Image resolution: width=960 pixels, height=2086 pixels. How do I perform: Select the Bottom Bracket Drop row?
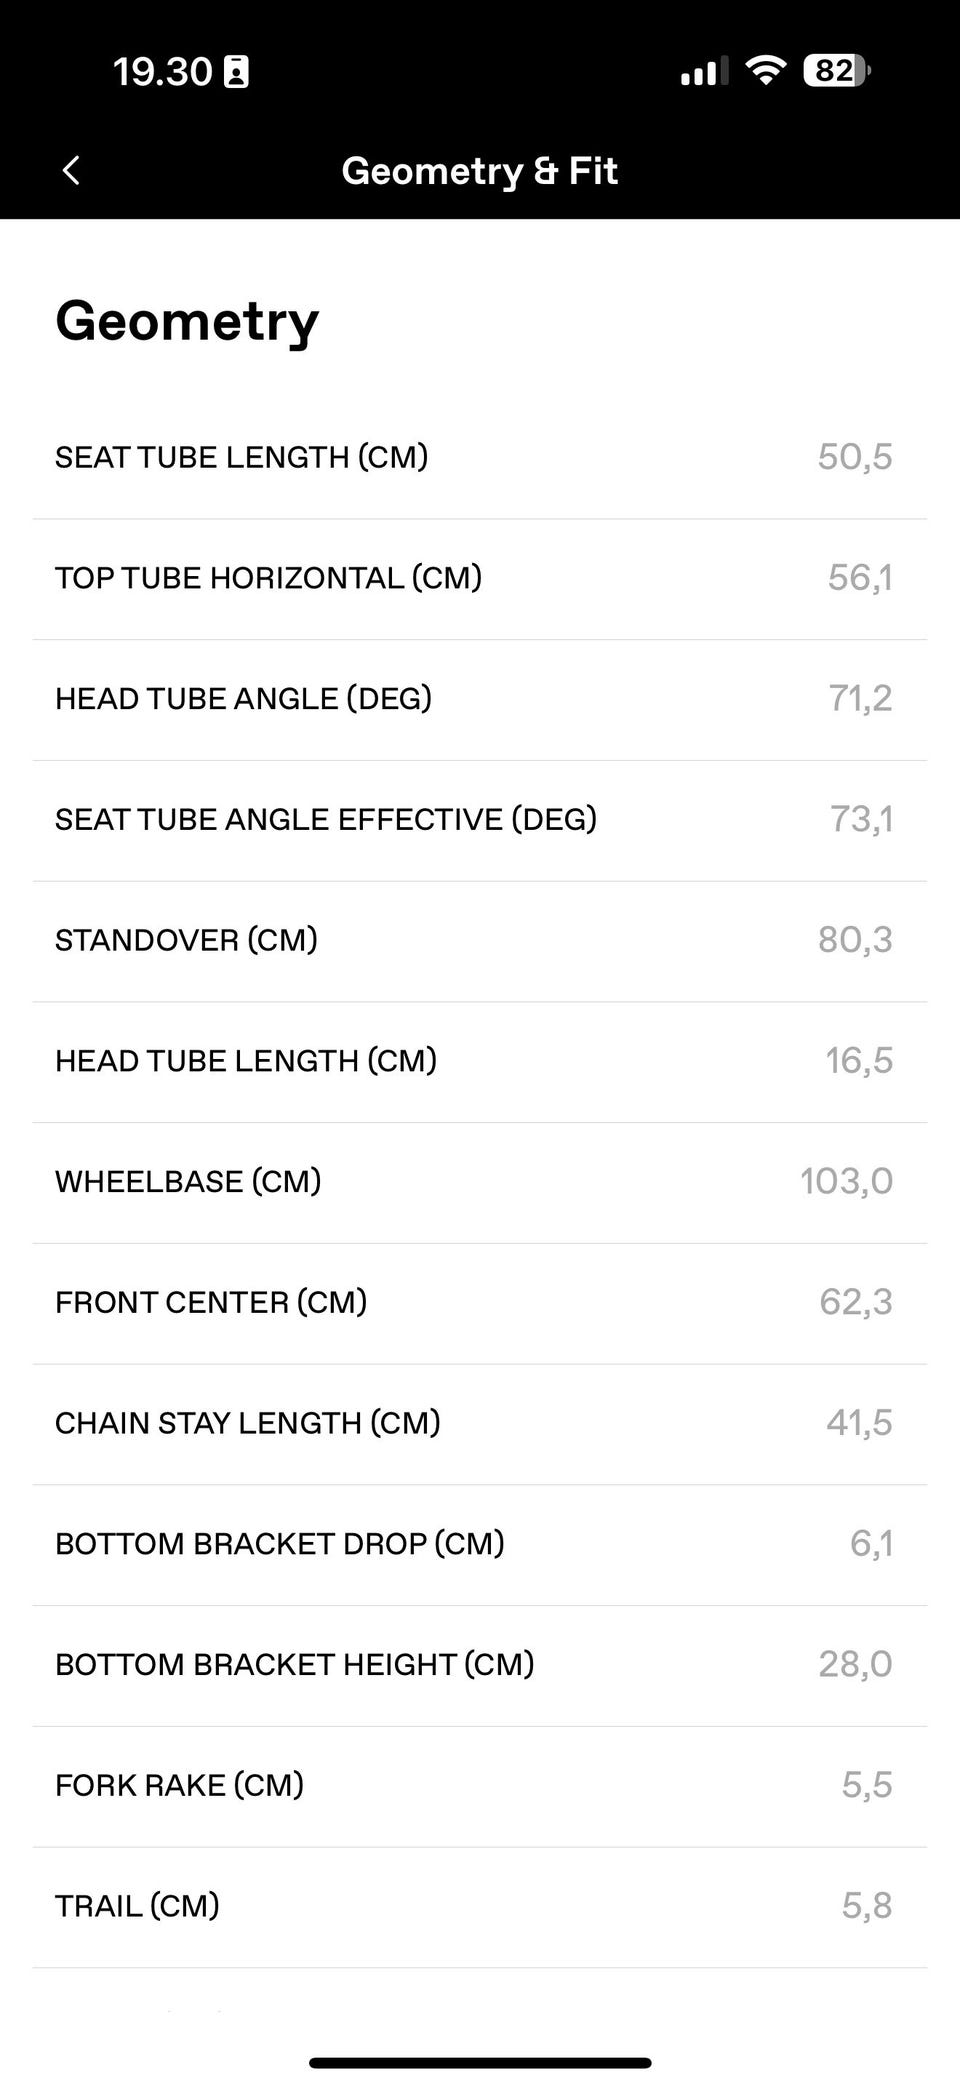pyautogui.click(x=480, y=1546)
